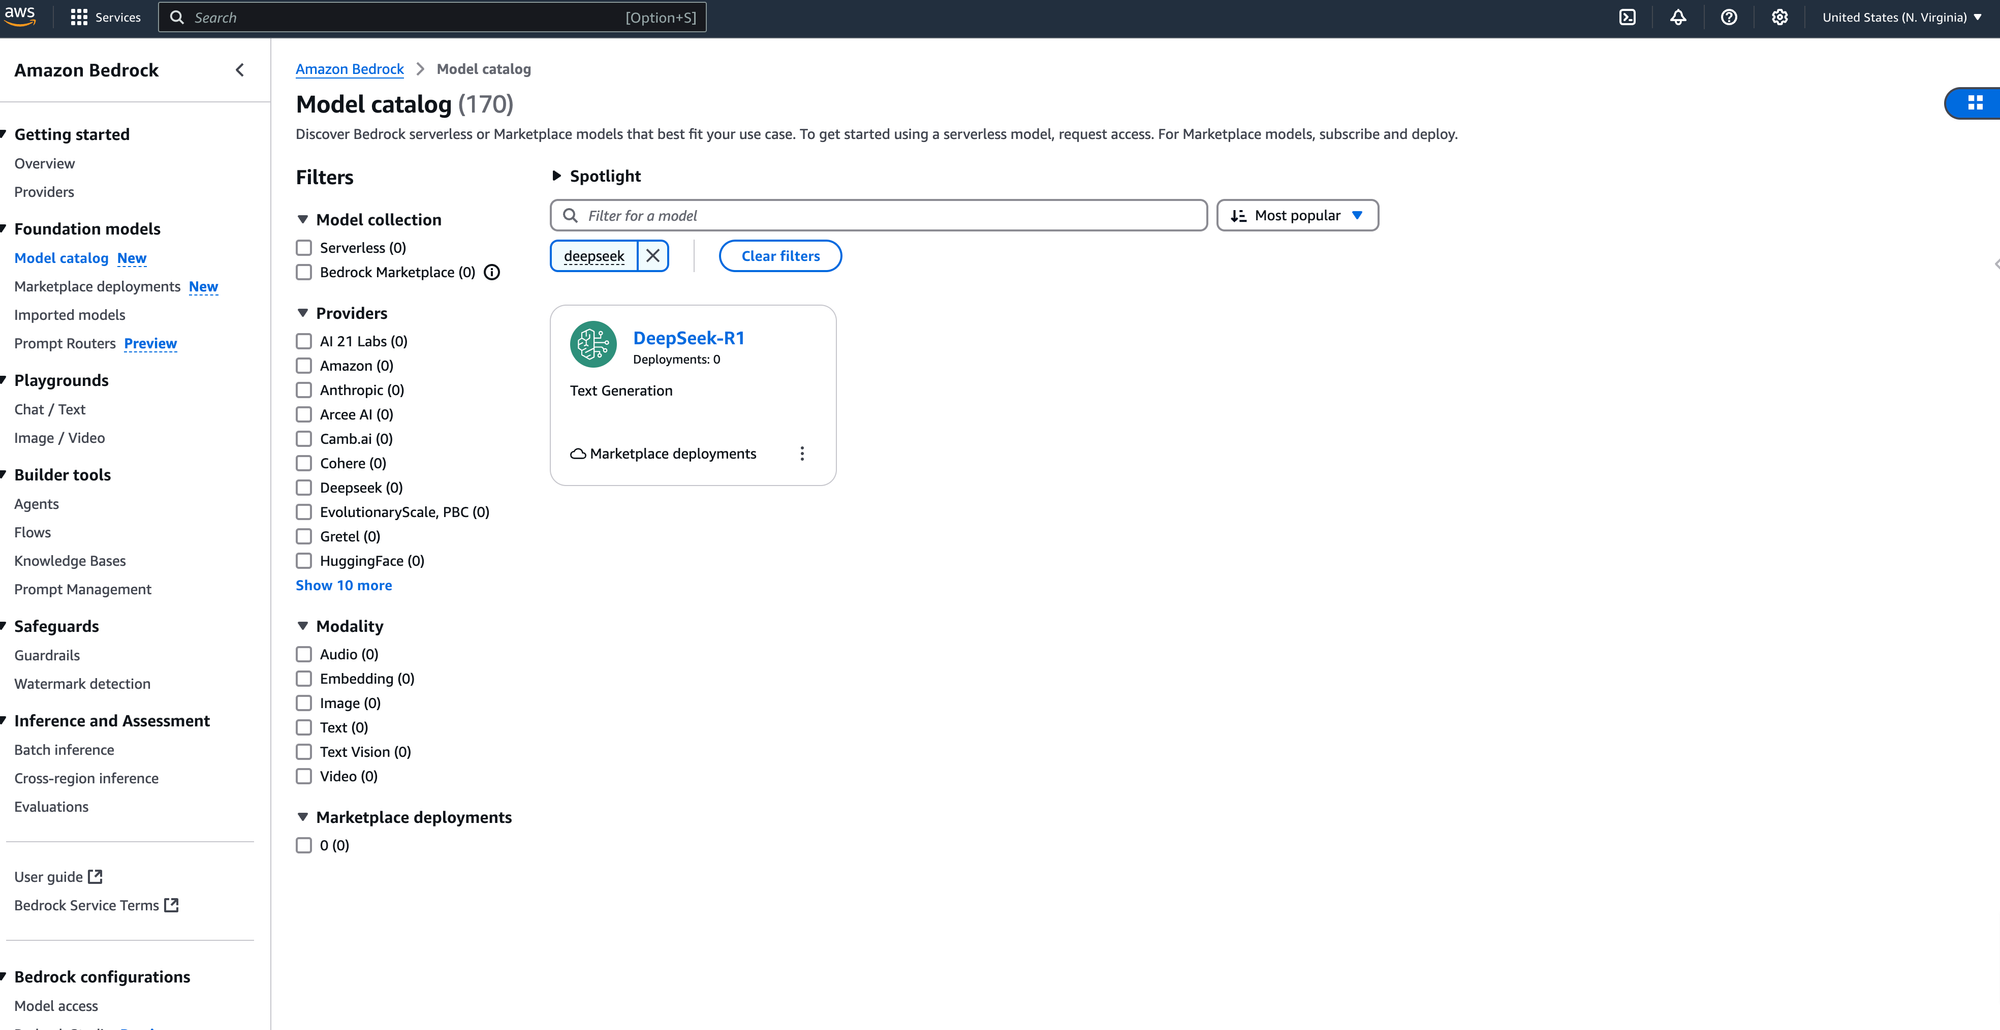Open Marketplace deployments in side navigation
This screenshot has width=2000, height=1030.
tap(97, 287)
